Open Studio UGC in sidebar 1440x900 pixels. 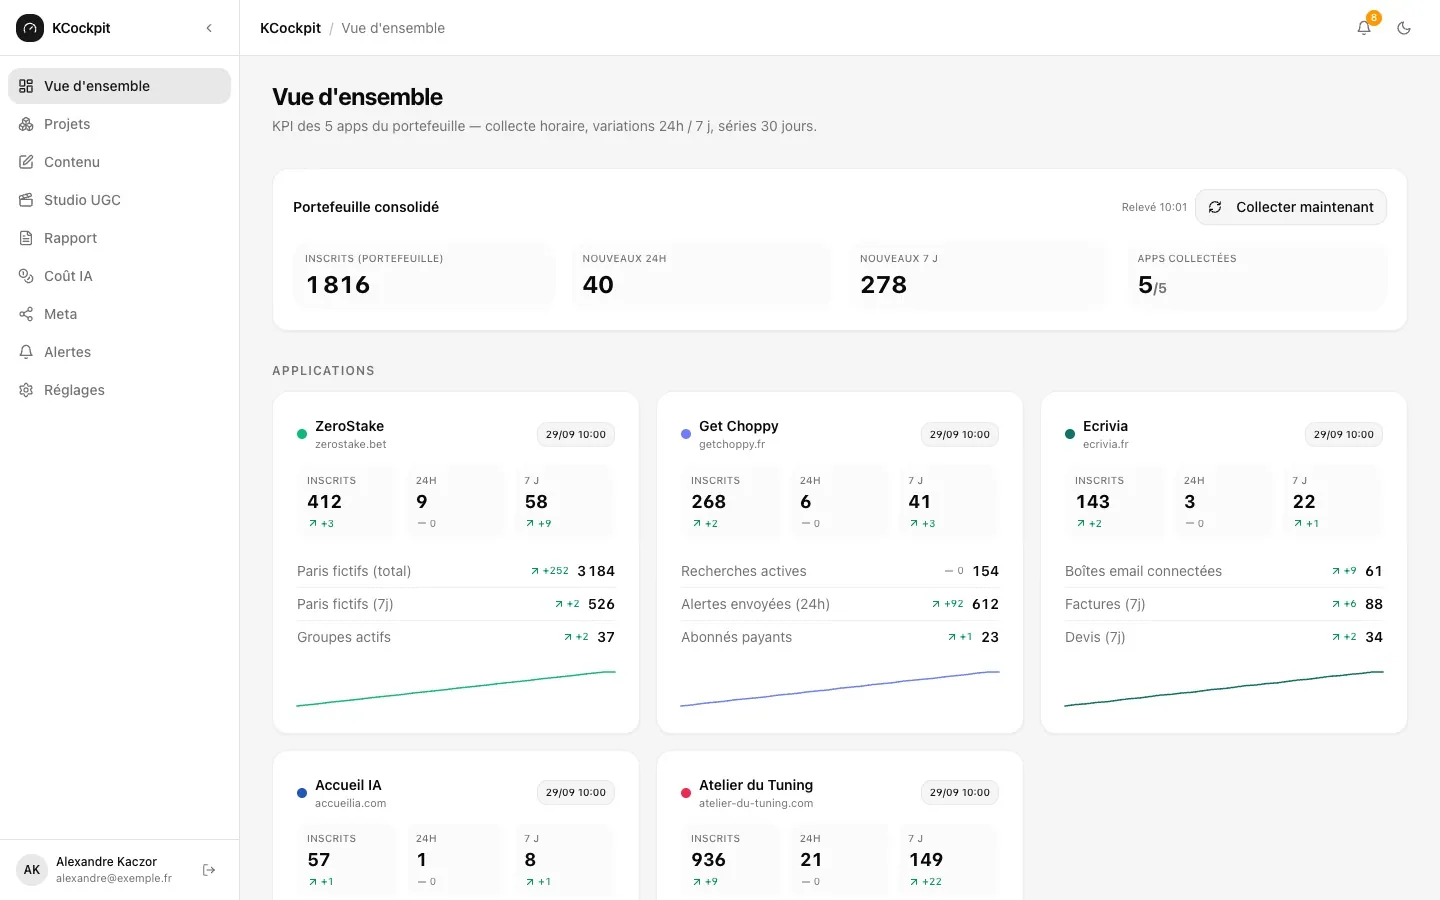tap(119, 200)
